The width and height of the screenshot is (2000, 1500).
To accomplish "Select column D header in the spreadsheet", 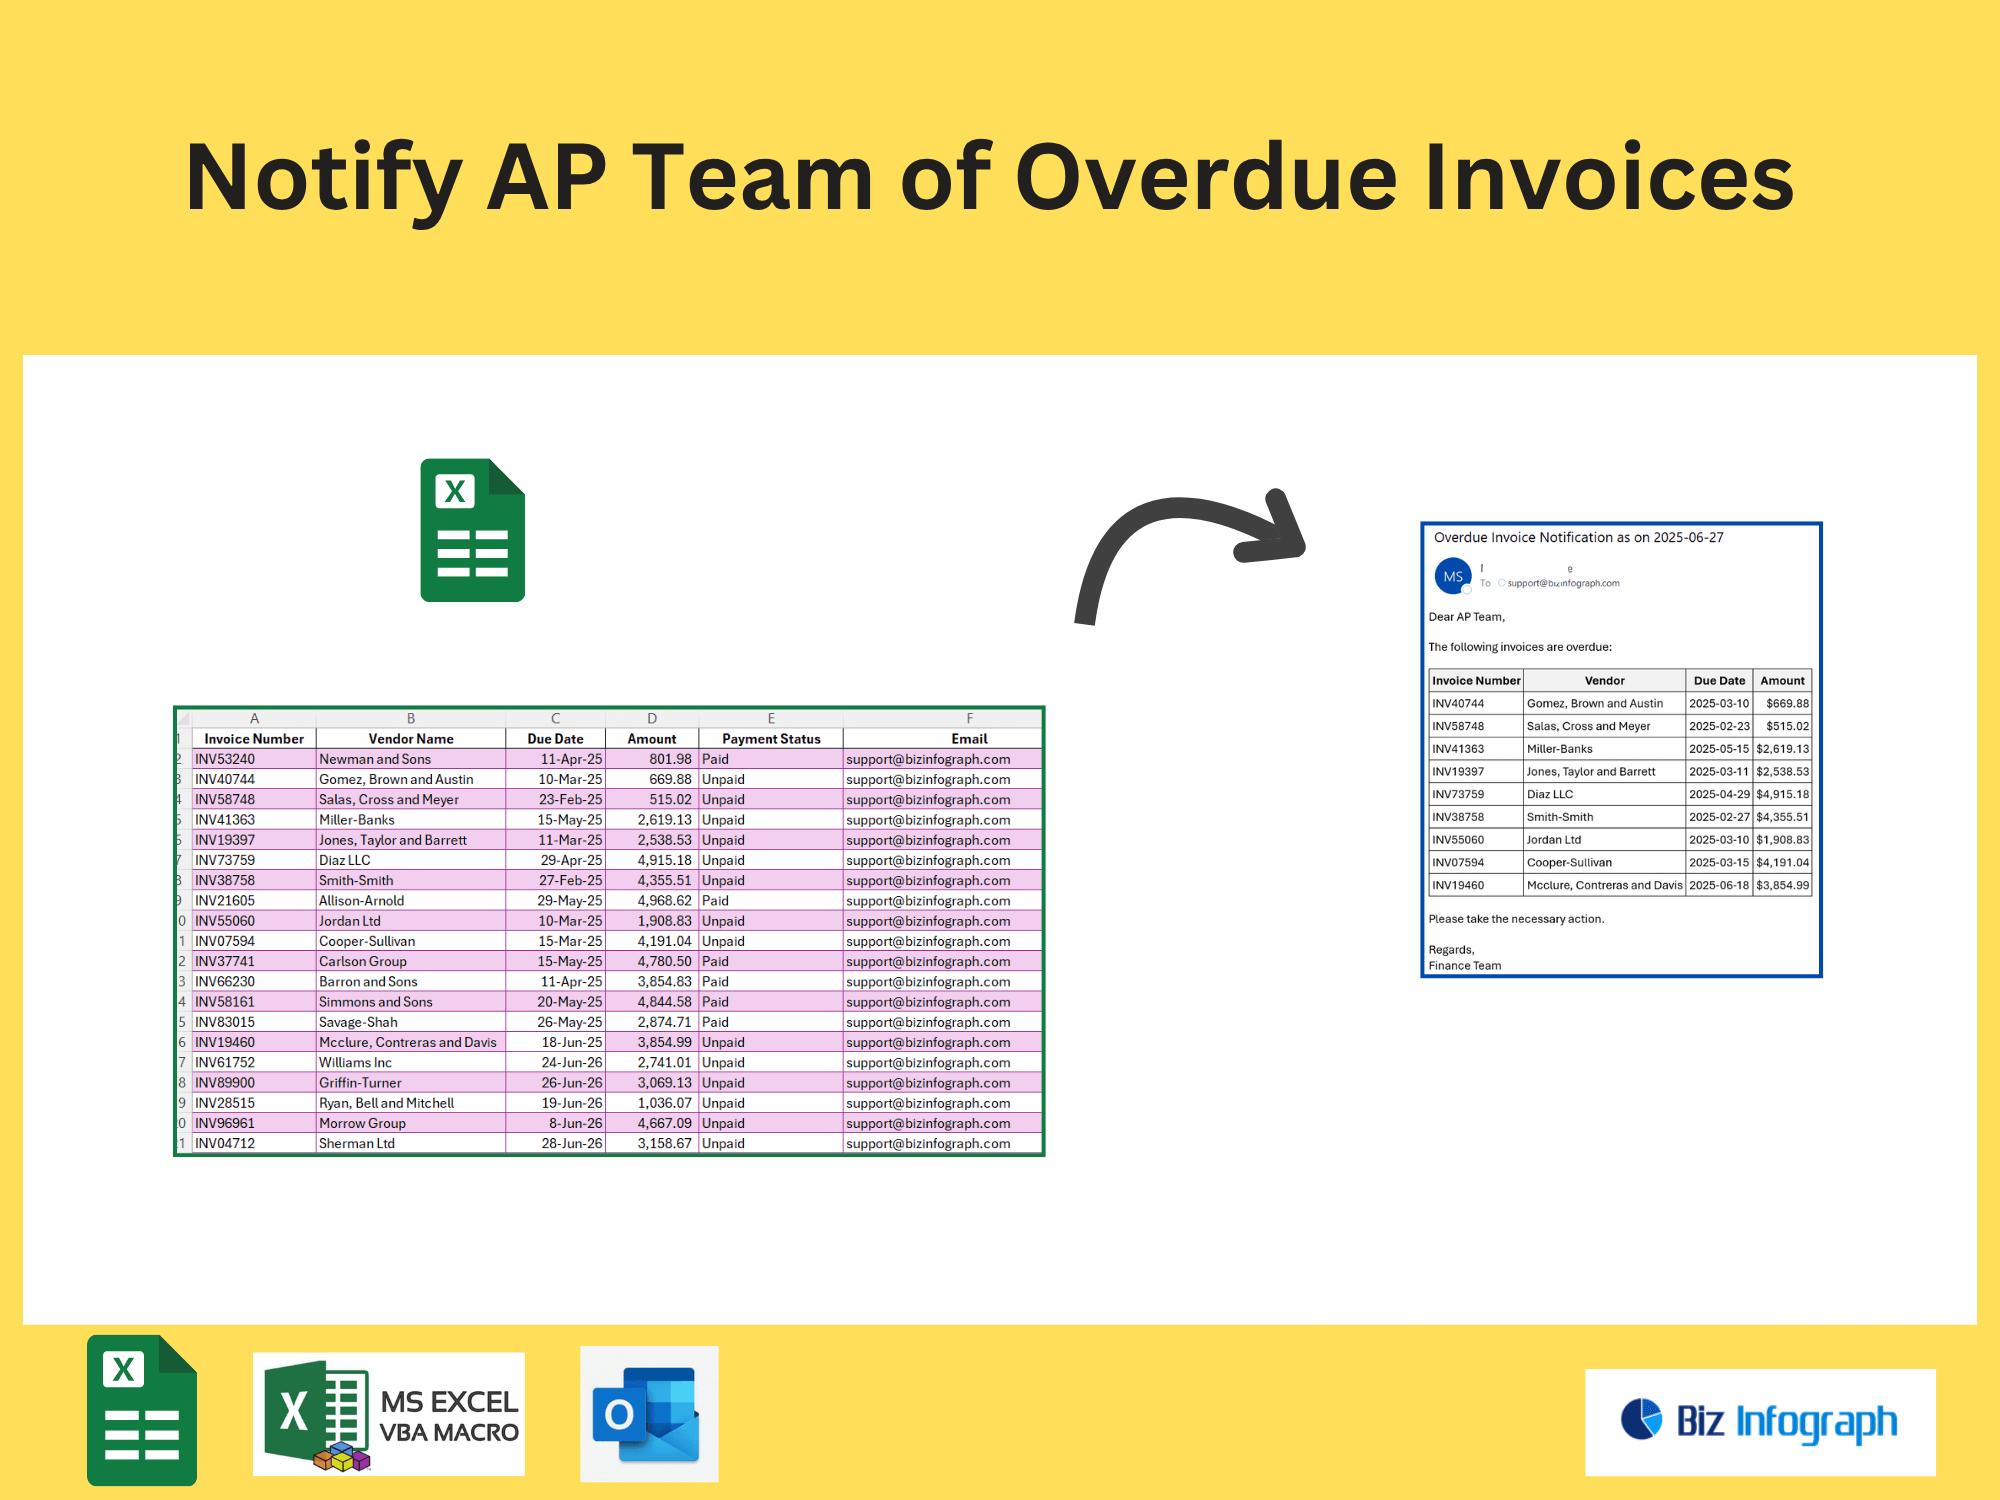I will point(652,718).
